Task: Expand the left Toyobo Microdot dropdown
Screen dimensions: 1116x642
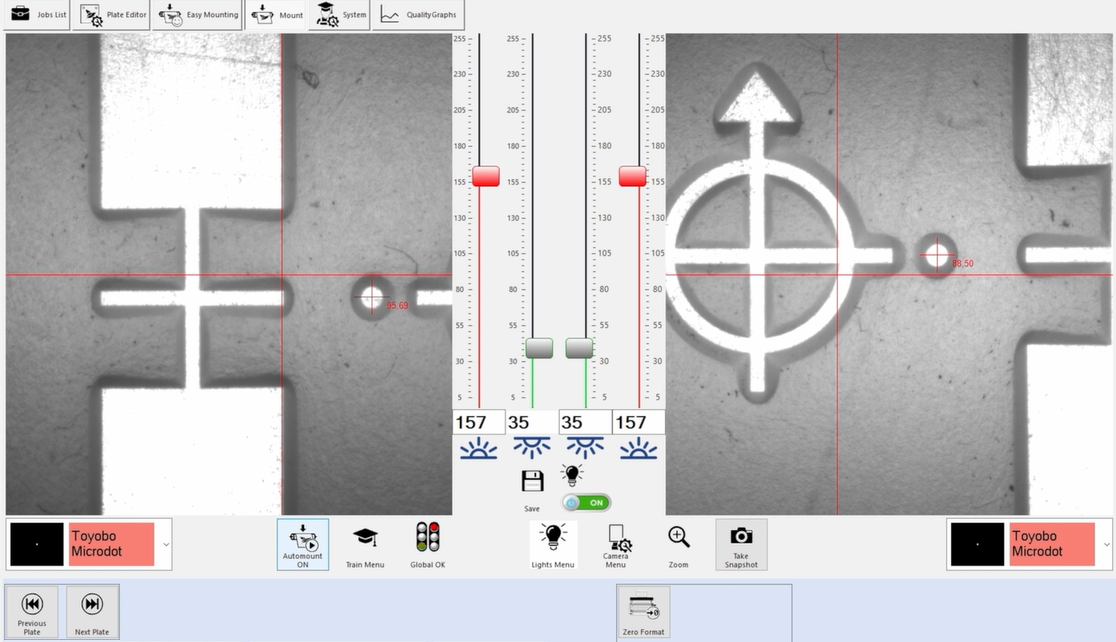Action: pos(166,544)
